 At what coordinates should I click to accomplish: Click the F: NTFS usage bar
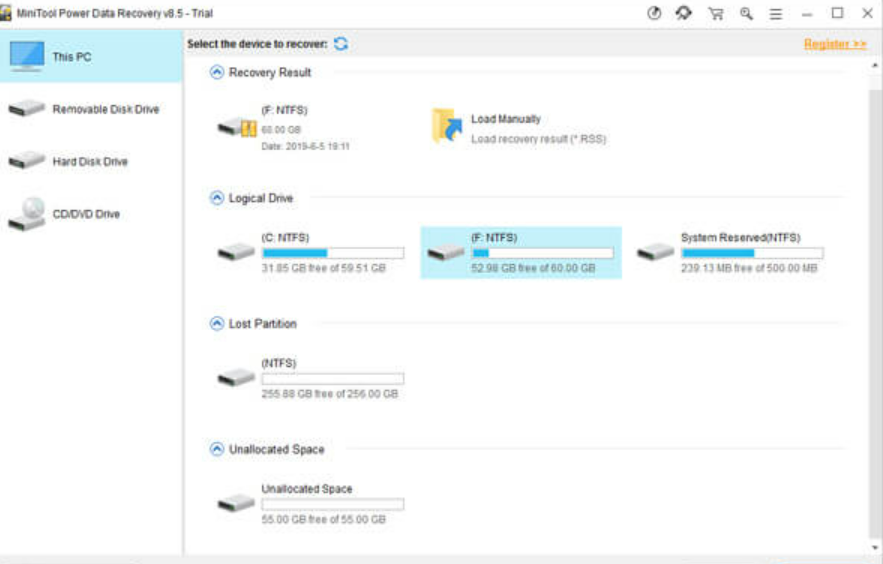pyautogui.click(x=542, y=253)
